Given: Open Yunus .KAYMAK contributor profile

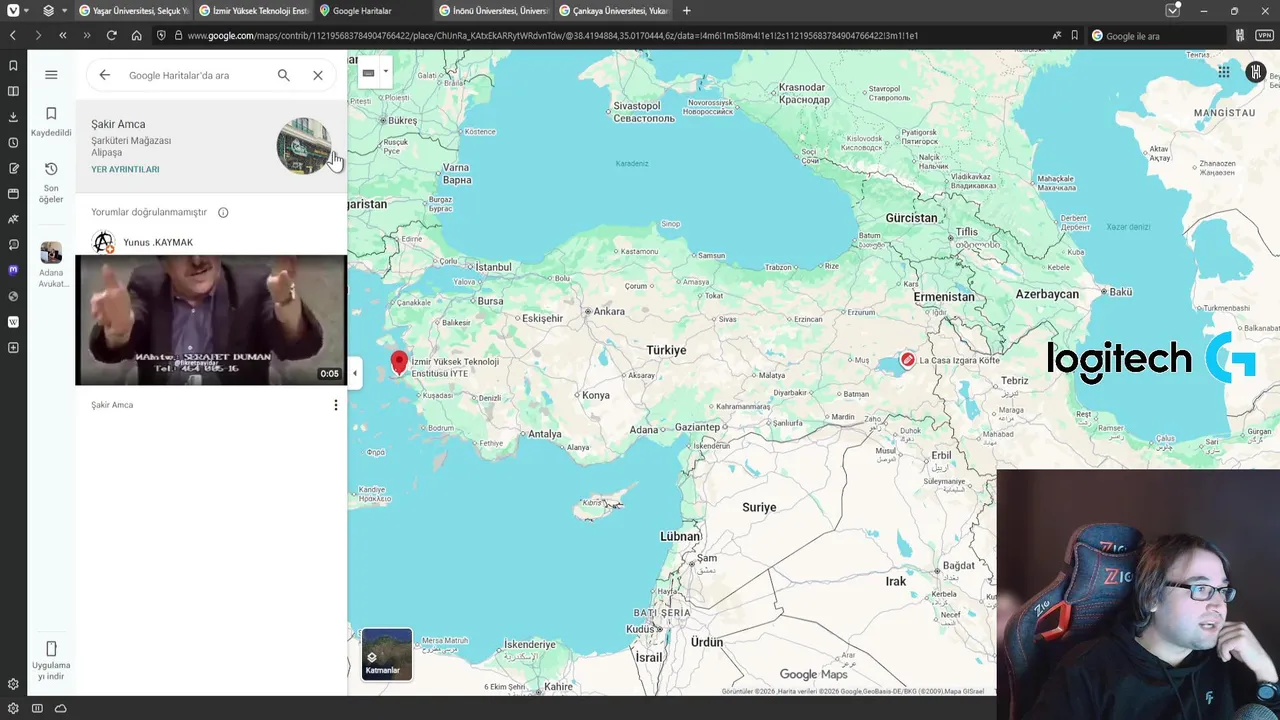Looking at the screenshot, I should coord(158,242).
